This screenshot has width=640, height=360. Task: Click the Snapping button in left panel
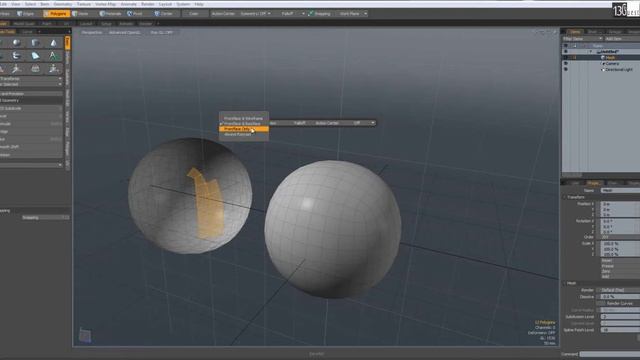pyautogui.click(x=45, y=218)
